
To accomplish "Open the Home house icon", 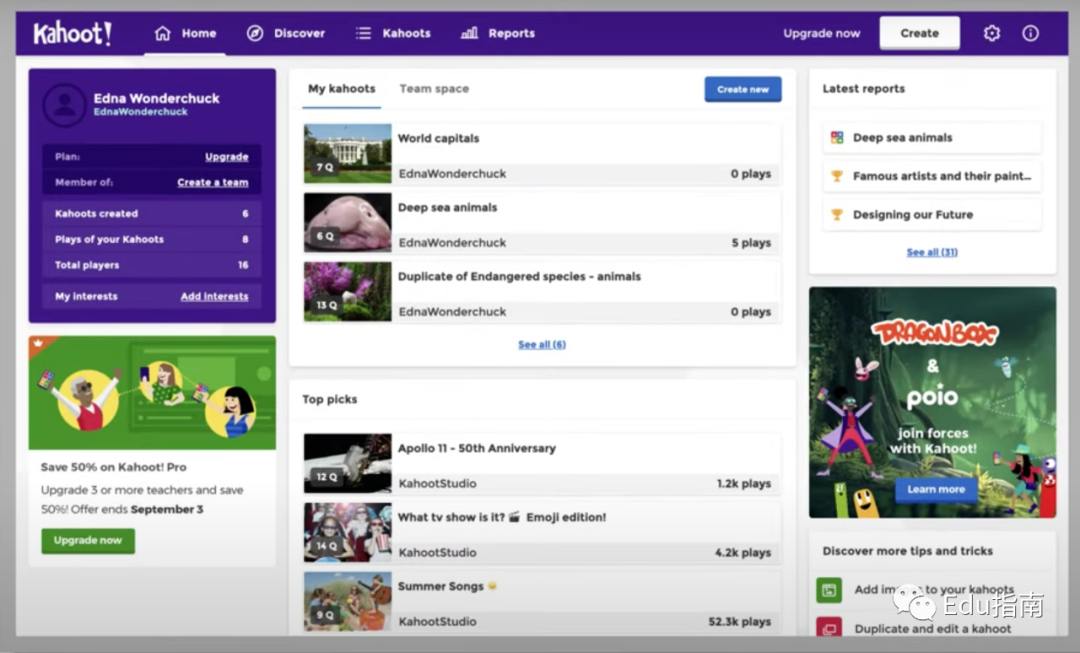I will (x=163, y=33).
